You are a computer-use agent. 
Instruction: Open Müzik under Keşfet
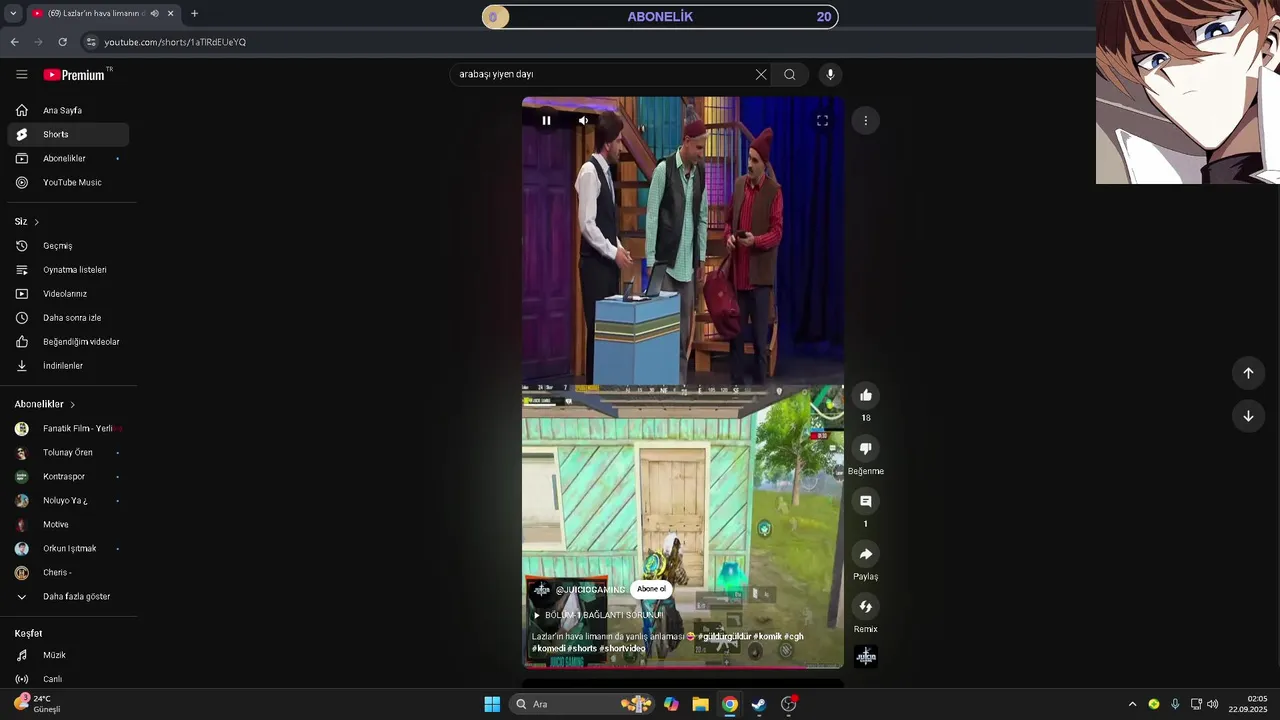pos(68,655)
